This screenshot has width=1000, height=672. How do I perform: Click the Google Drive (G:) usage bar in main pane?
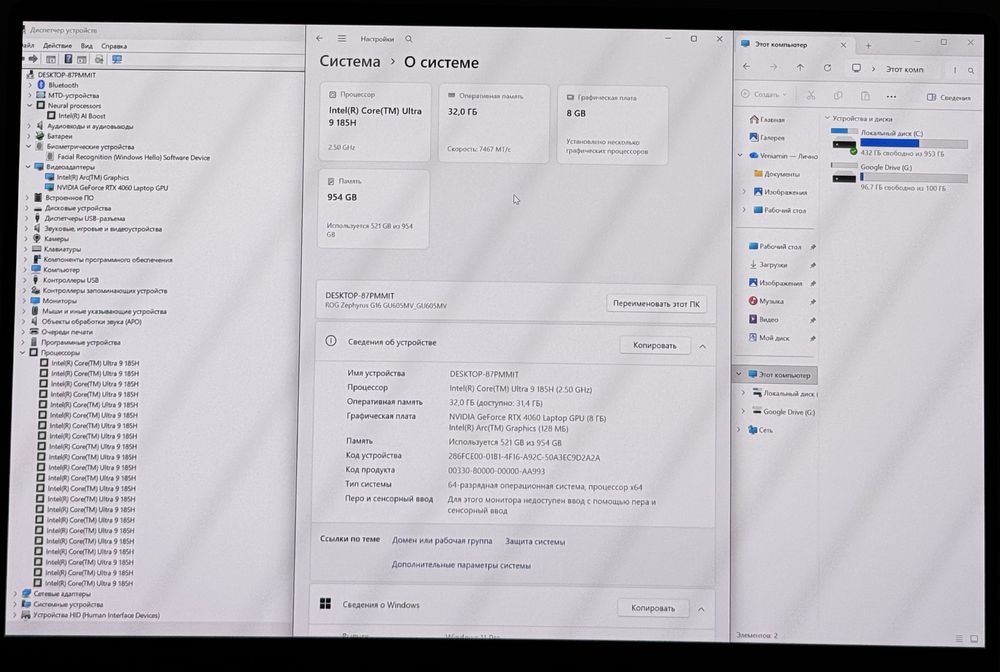(x=913, y=178)
